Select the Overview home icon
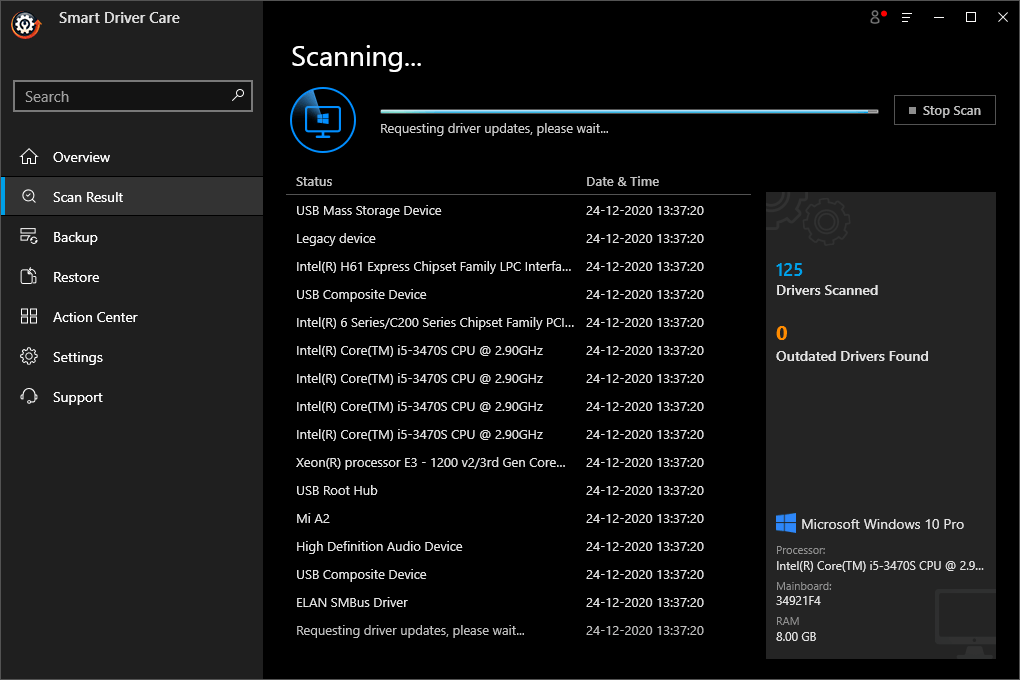 click(28, 156)
